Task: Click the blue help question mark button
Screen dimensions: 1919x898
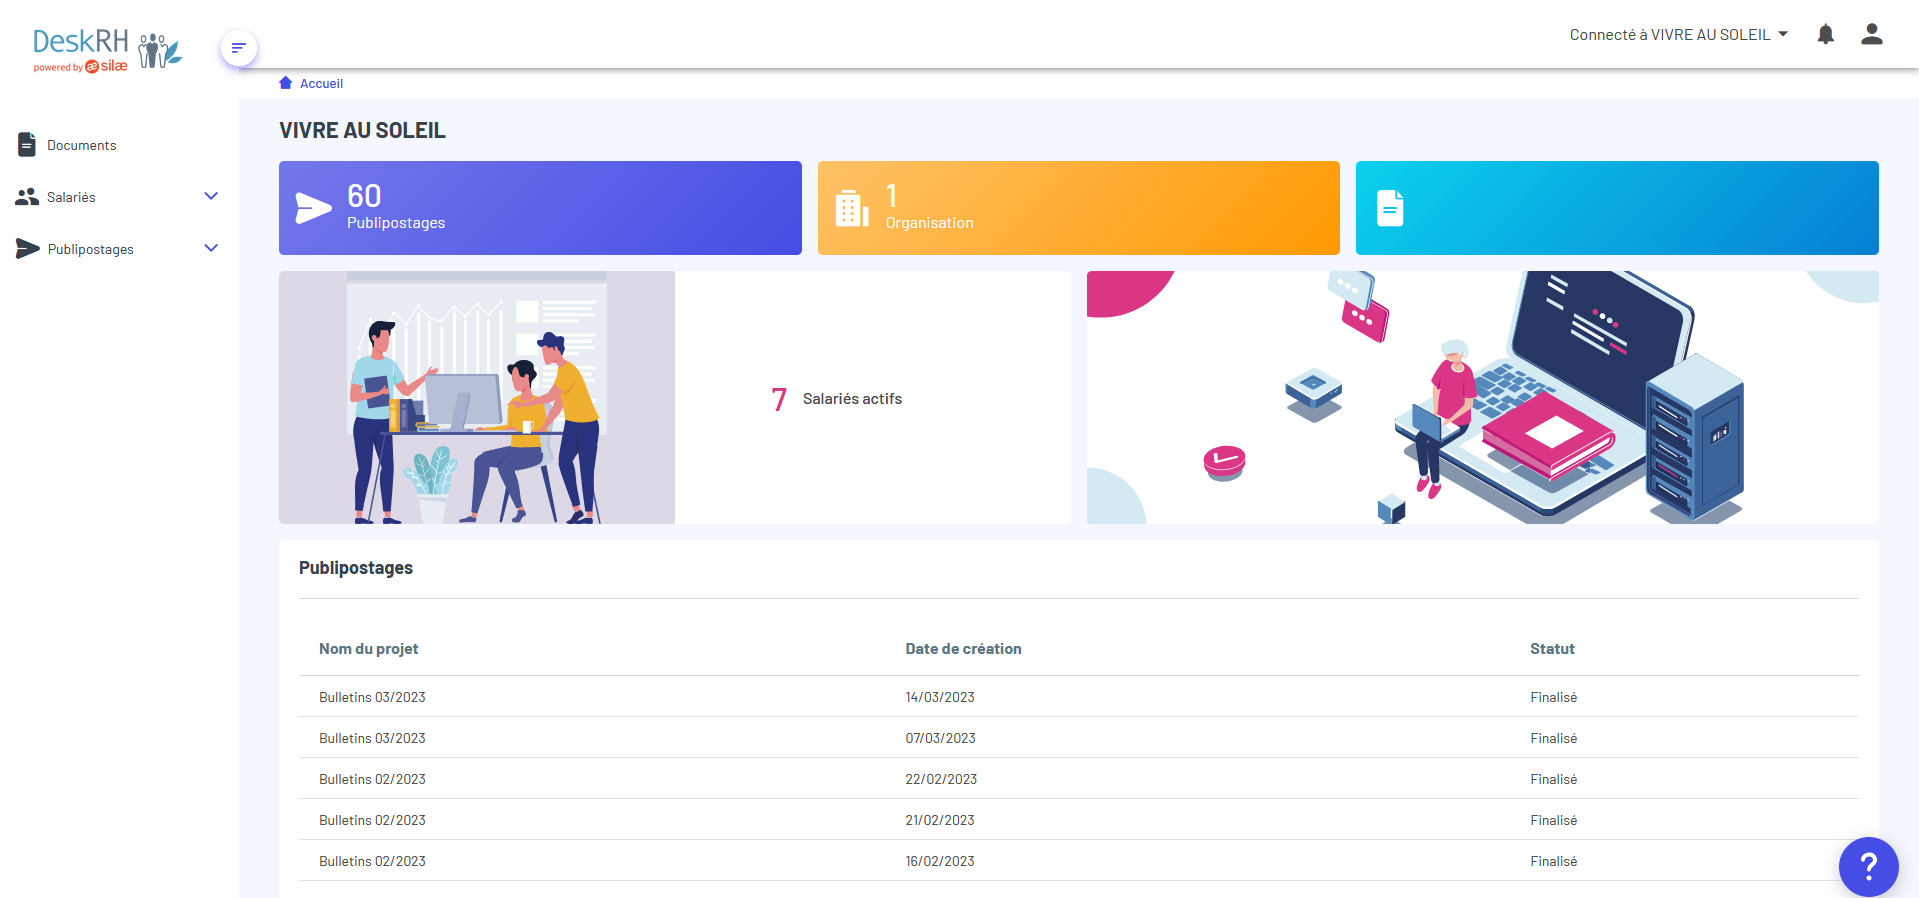Action: coord(1867,866)
